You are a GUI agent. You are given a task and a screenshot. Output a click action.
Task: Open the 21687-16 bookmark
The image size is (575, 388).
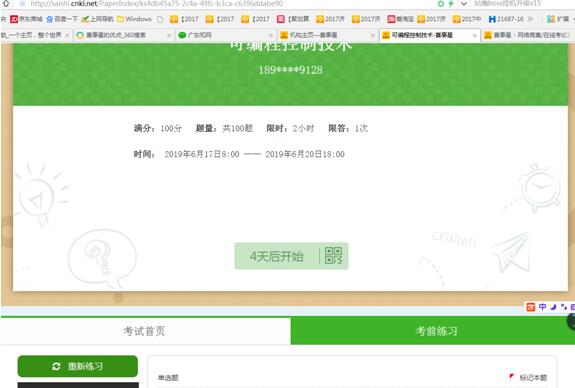tap(506, 19)
